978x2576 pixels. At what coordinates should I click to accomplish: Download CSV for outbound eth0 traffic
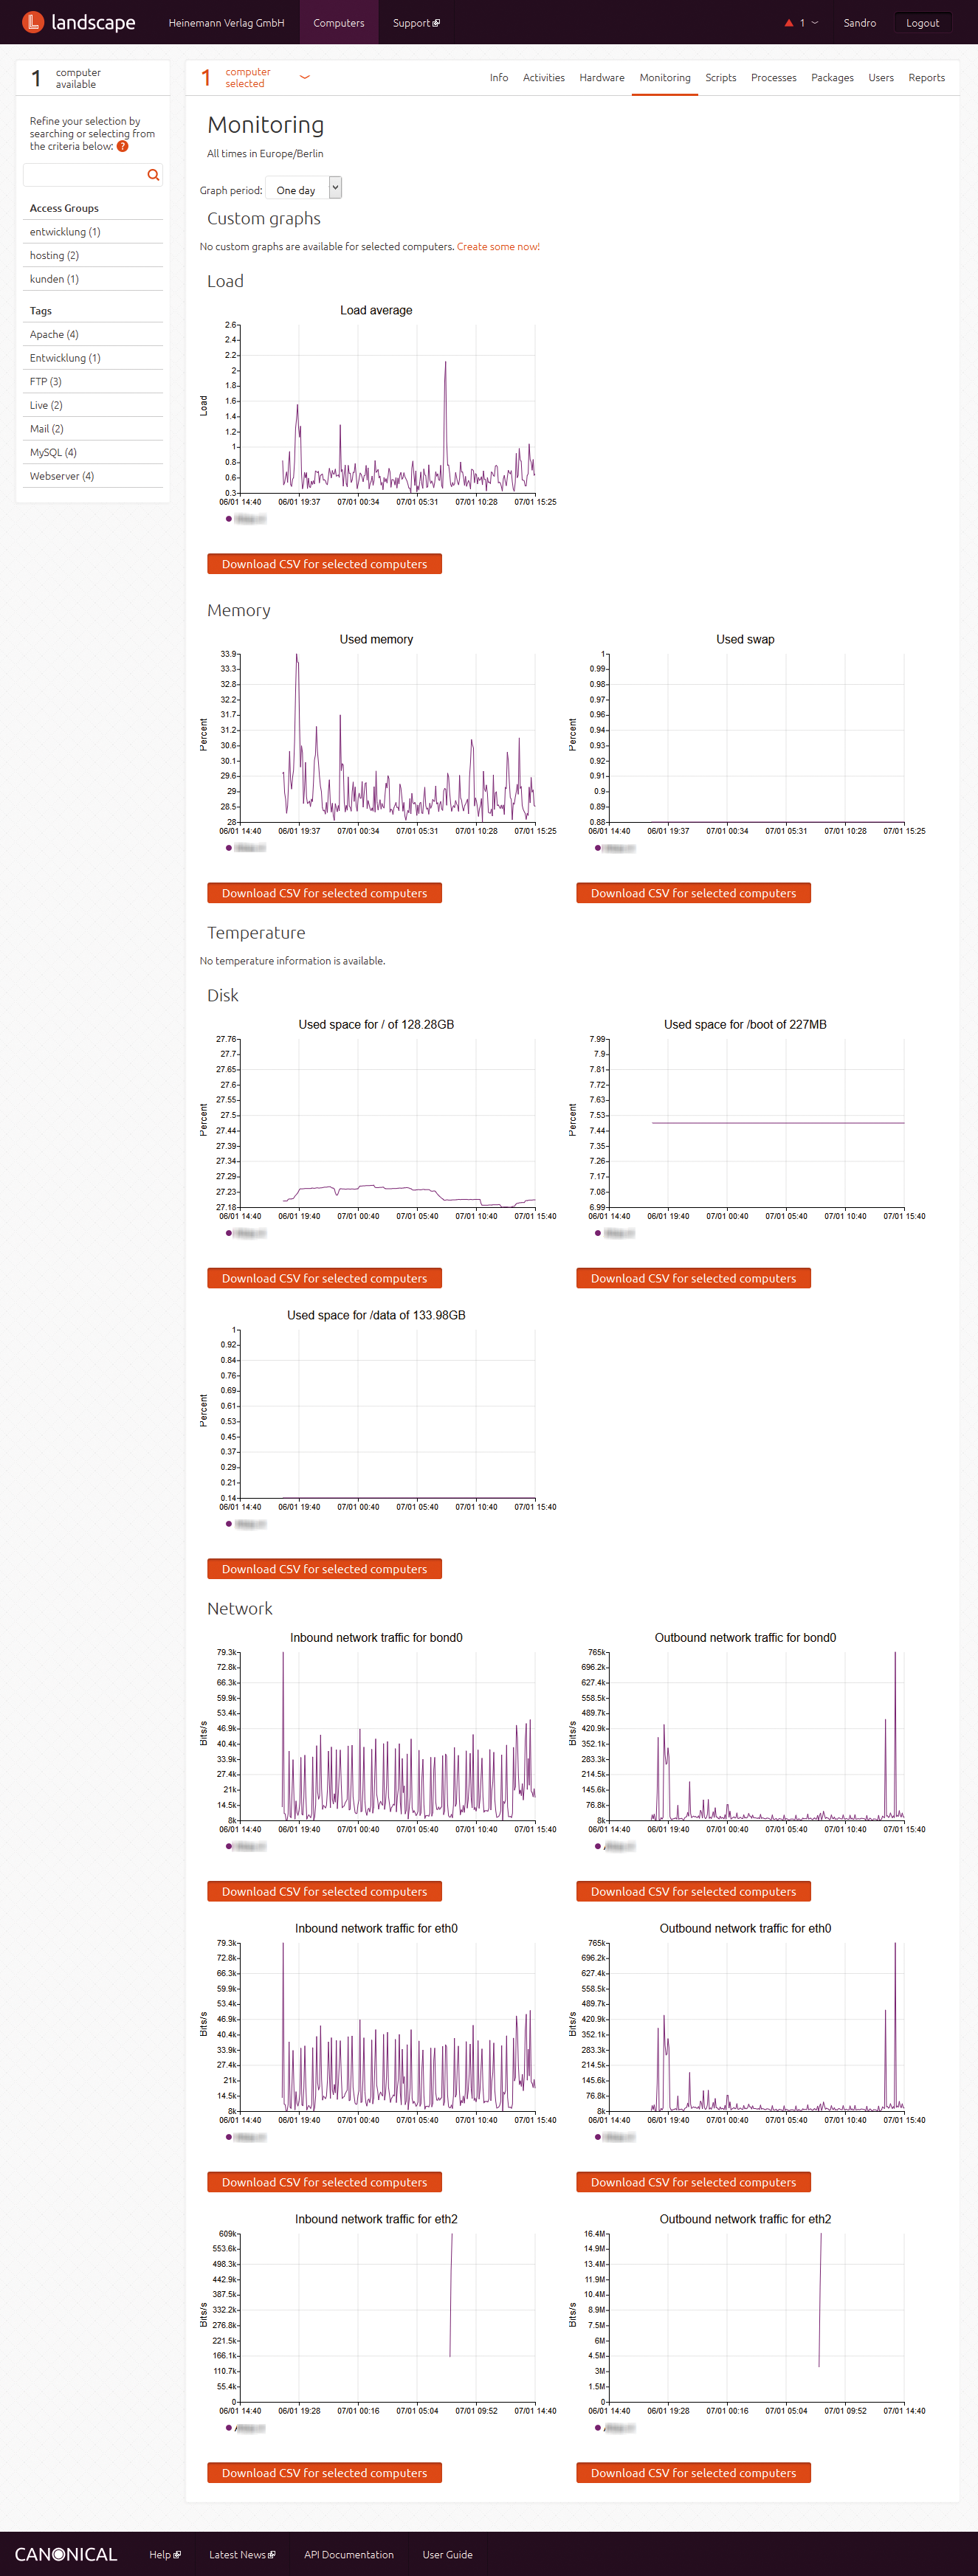693,2182
